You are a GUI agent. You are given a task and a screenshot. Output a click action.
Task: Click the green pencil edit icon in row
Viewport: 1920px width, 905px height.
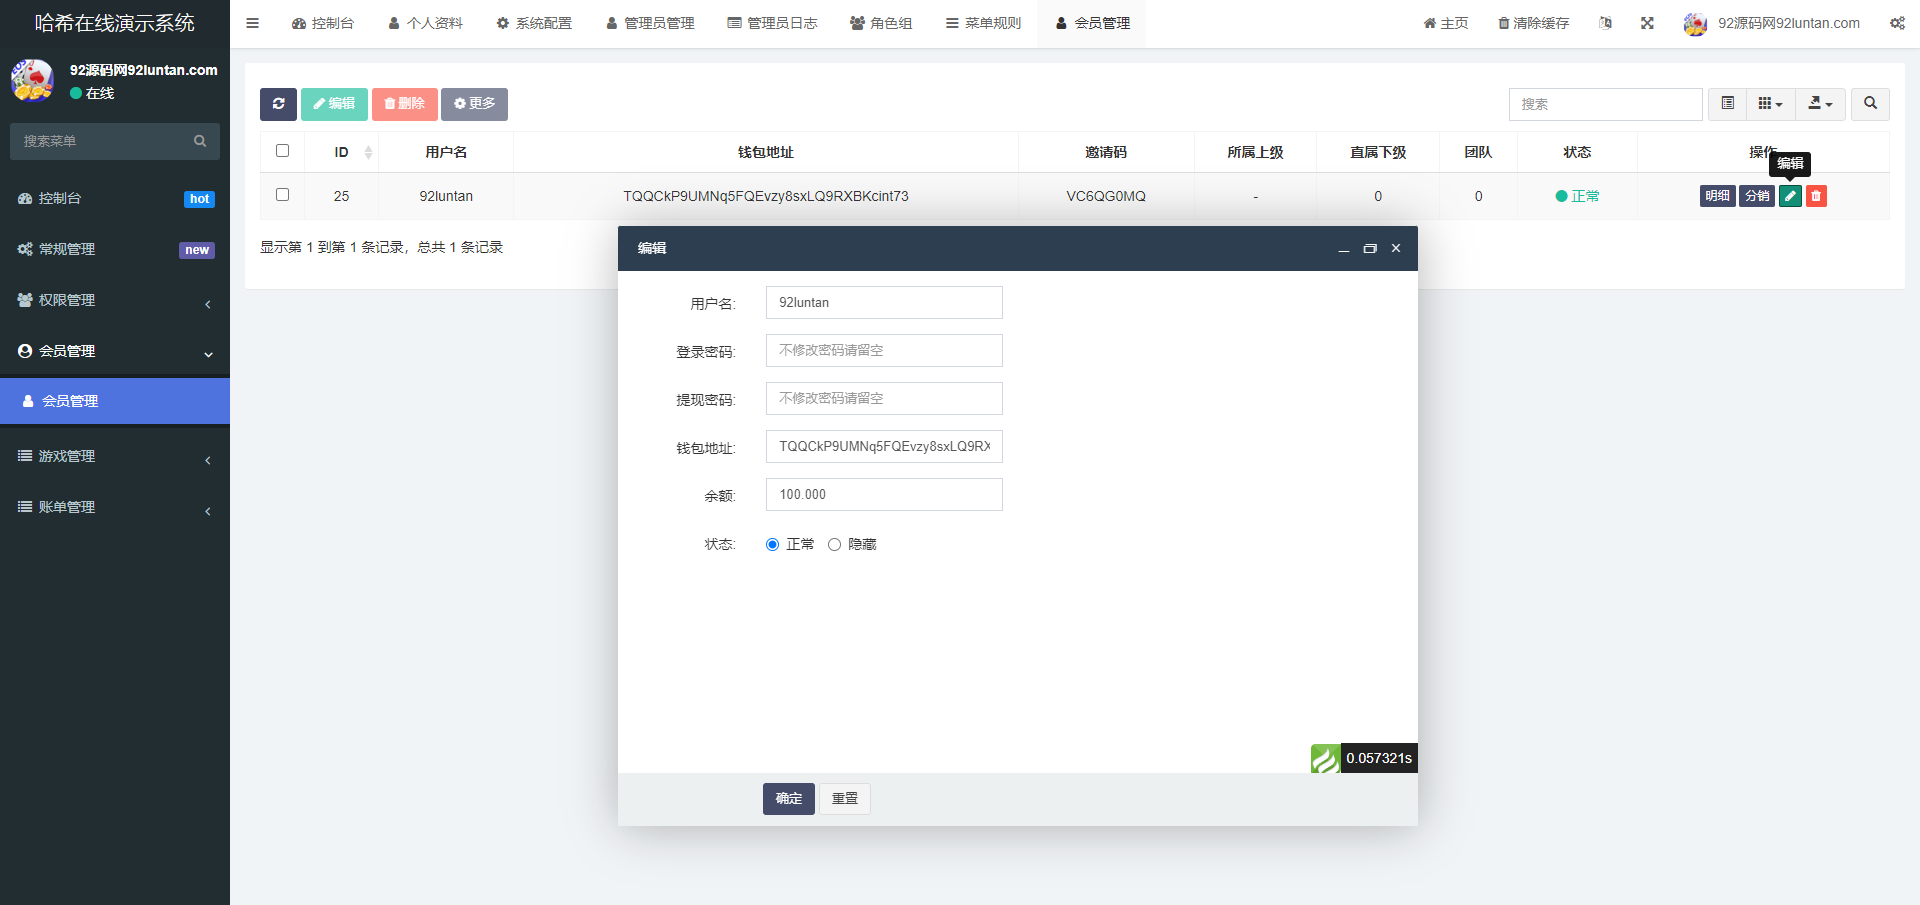1790,196
